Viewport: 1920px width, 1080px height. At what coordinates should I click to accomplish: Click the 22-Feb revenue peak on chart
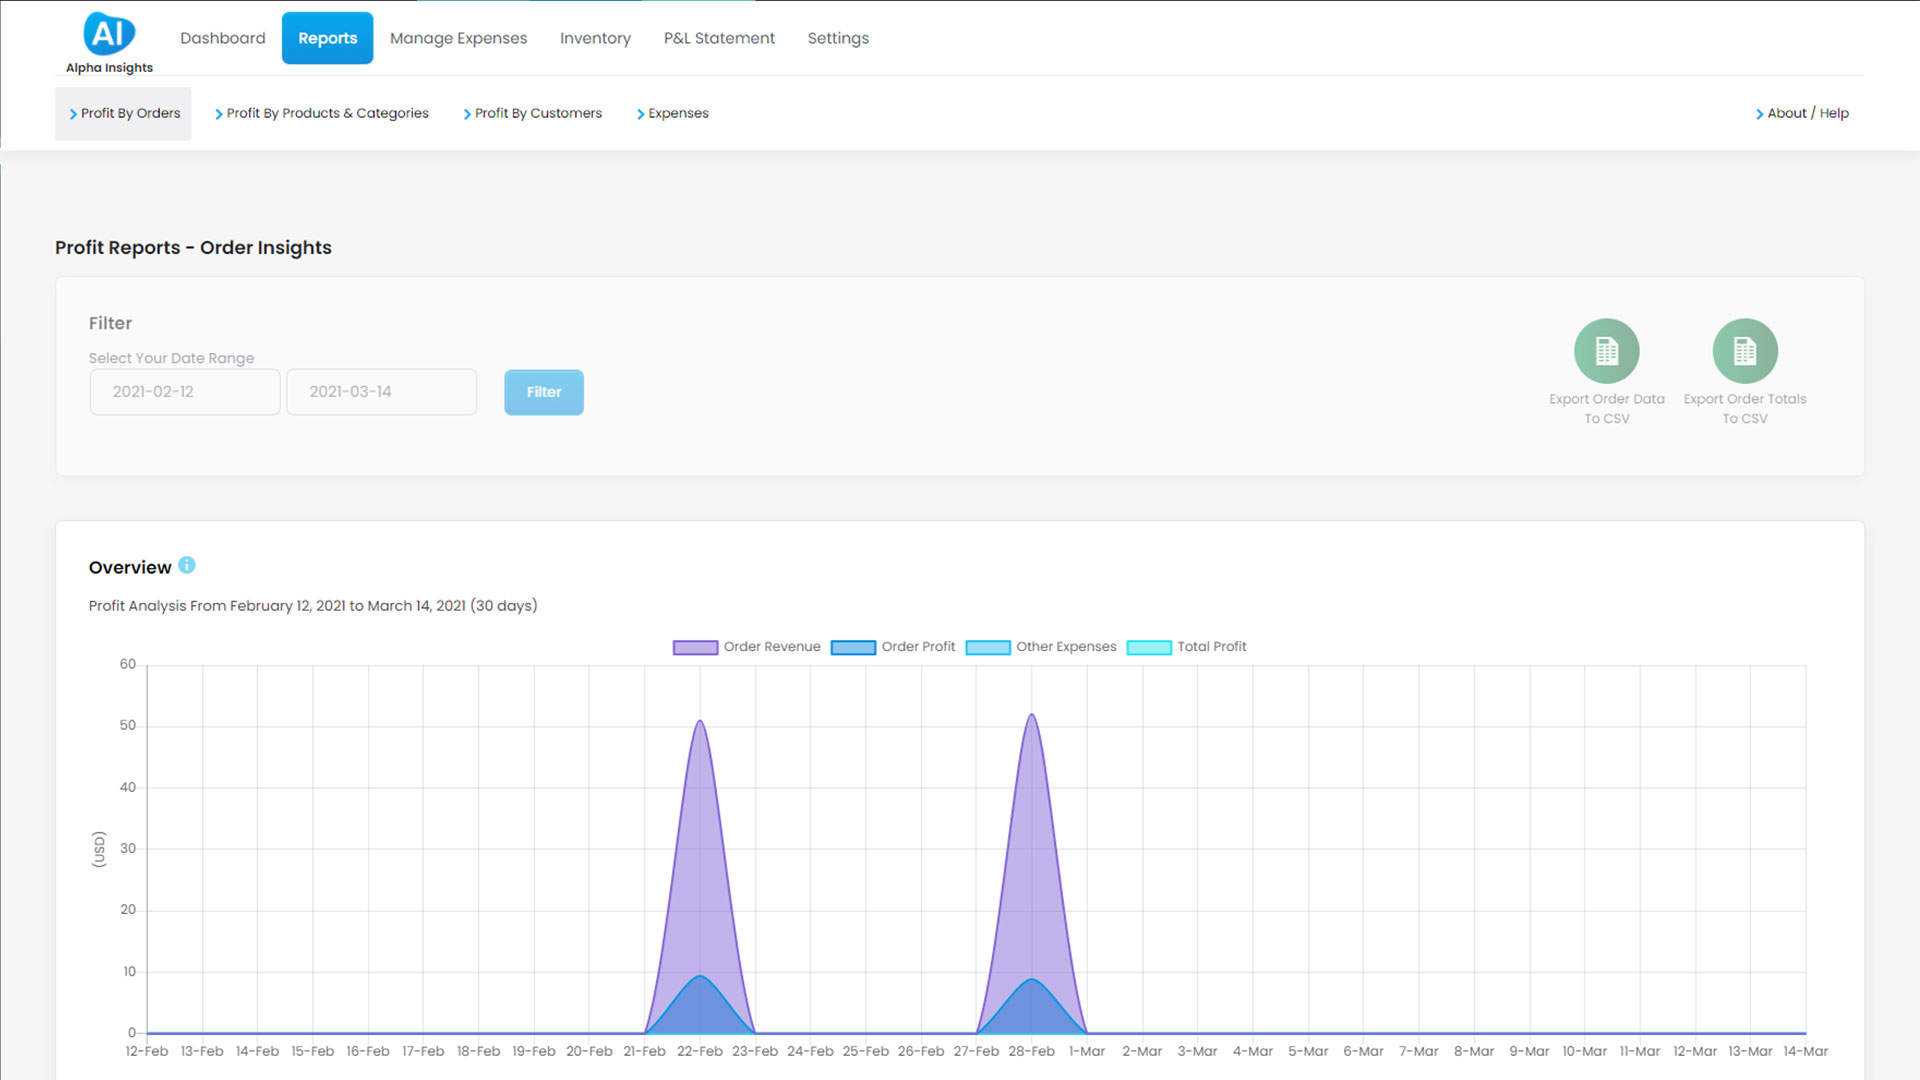tap(700, 721)
